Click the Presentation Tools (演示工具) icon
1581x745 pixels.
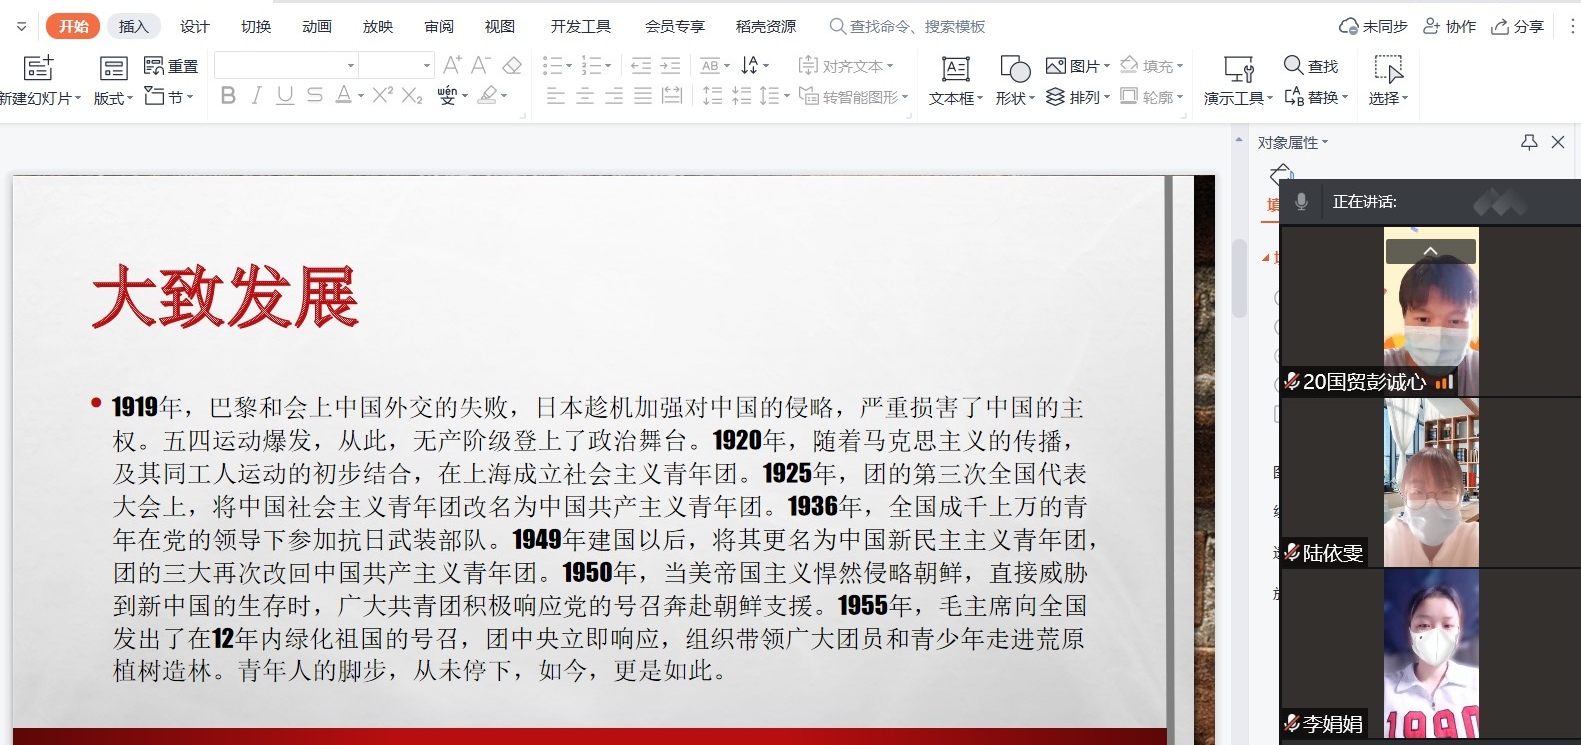pyautogui.click(x=1238, y=69)
